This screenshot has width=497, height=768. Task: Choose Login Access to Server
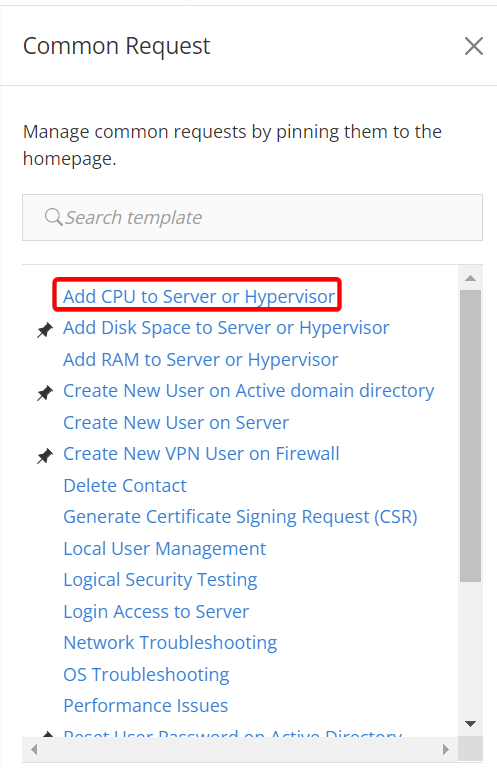pos(156,612)
